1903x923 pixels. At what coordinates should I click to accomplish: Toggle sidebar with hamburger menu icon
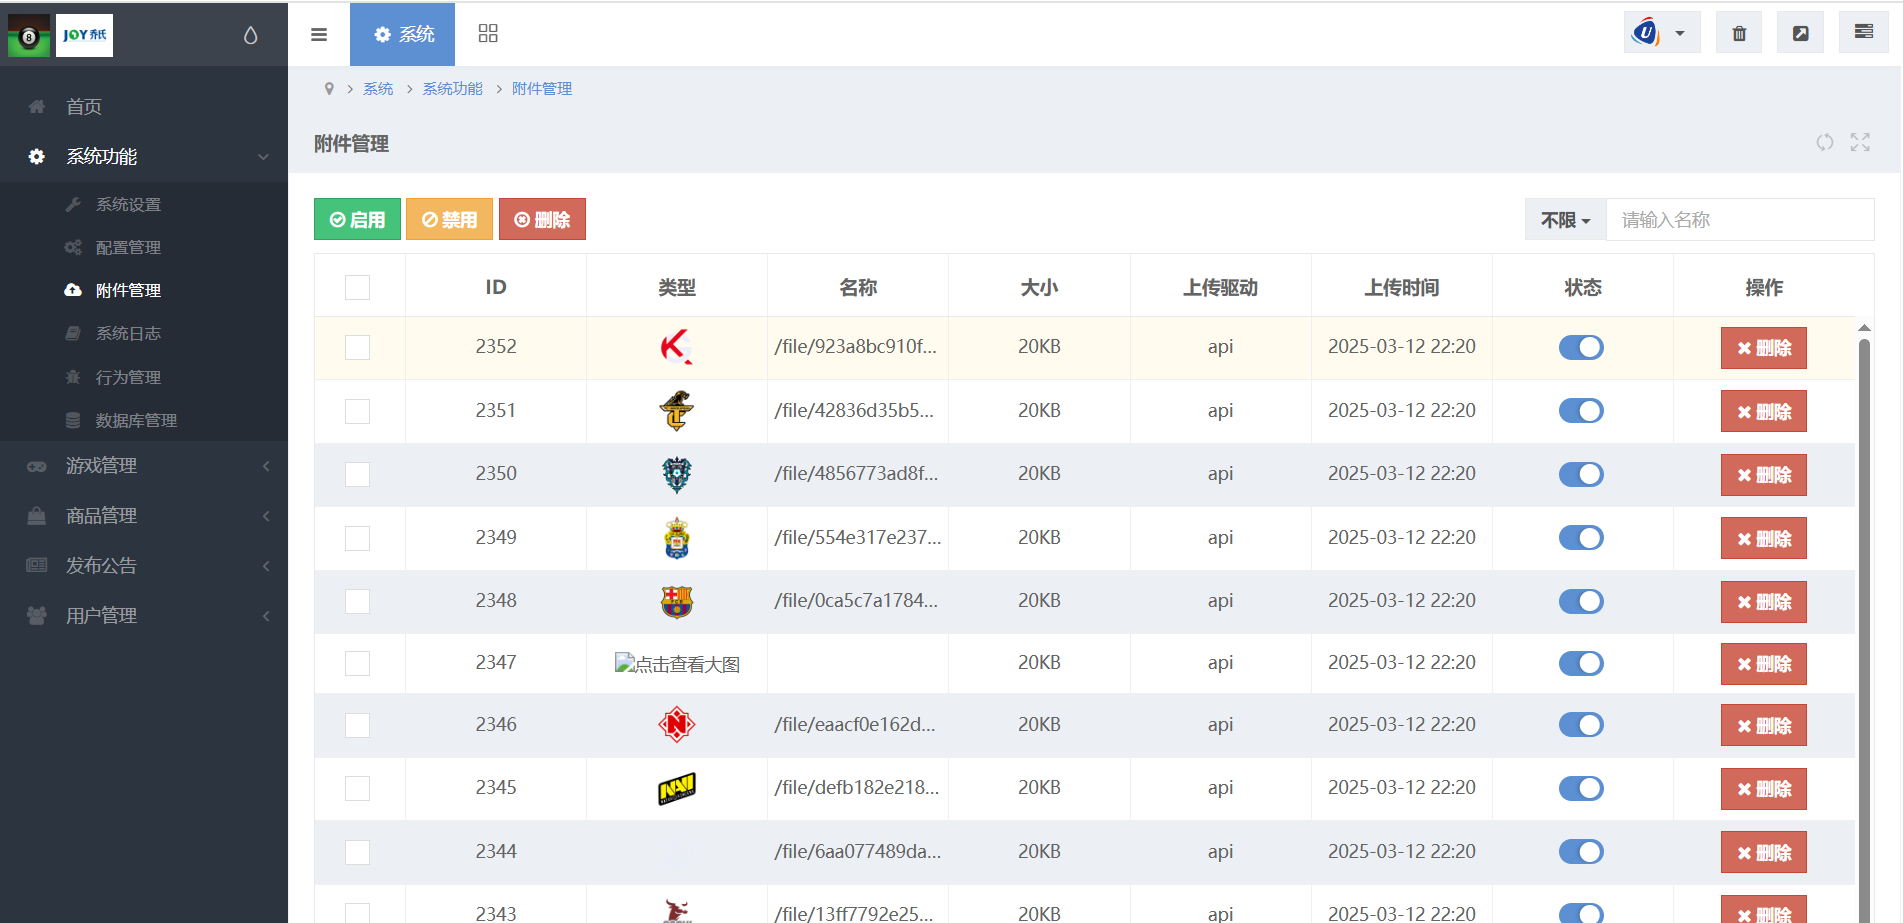319,34
